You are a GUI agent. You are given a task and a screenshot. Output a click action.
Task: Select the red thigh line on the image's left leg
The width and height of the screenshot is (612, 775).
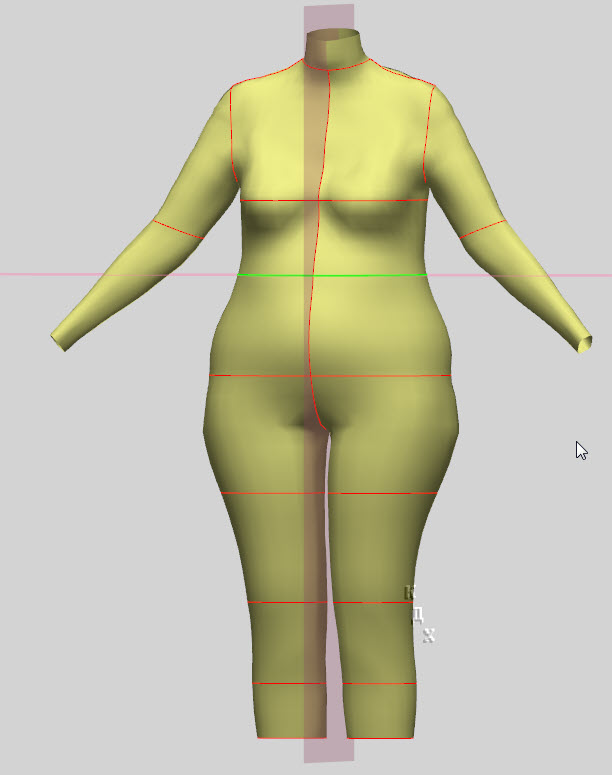point(273,493)
